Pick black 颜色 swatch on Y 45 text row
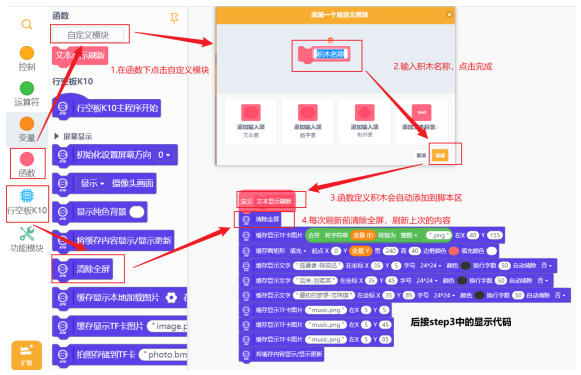The height and width of the screenshot is (375, 581). tap(462, 281)
